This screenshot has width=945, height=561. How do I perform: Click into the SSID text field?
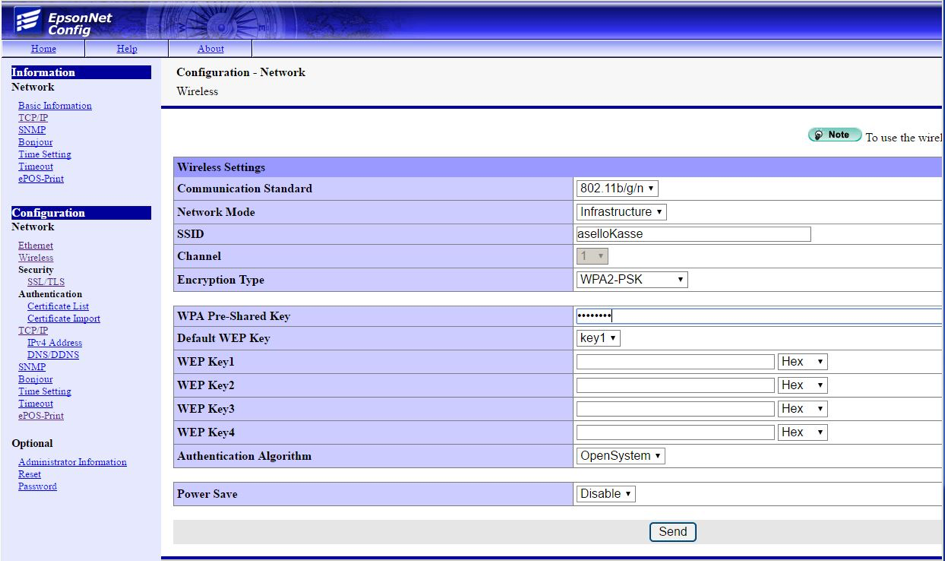click(x=693, y=234)
